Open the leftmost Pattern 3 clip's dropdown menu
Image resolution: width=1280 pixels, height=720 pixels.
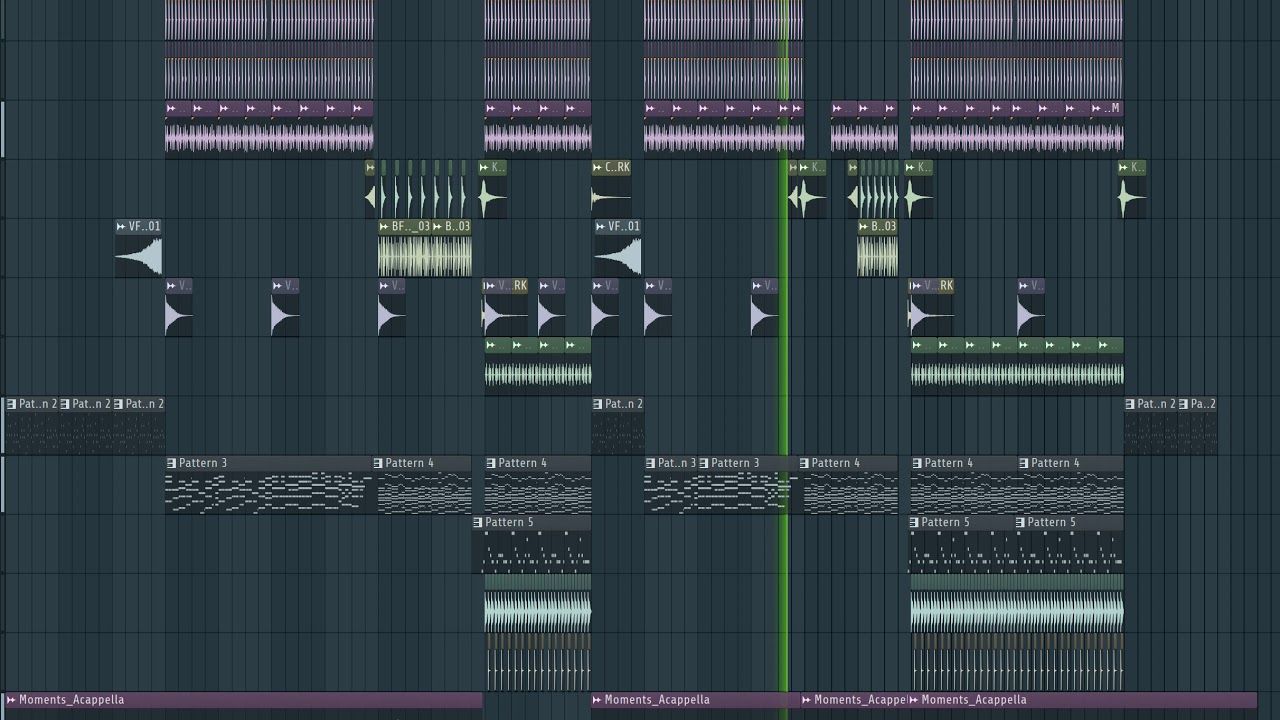click(172, 463)
